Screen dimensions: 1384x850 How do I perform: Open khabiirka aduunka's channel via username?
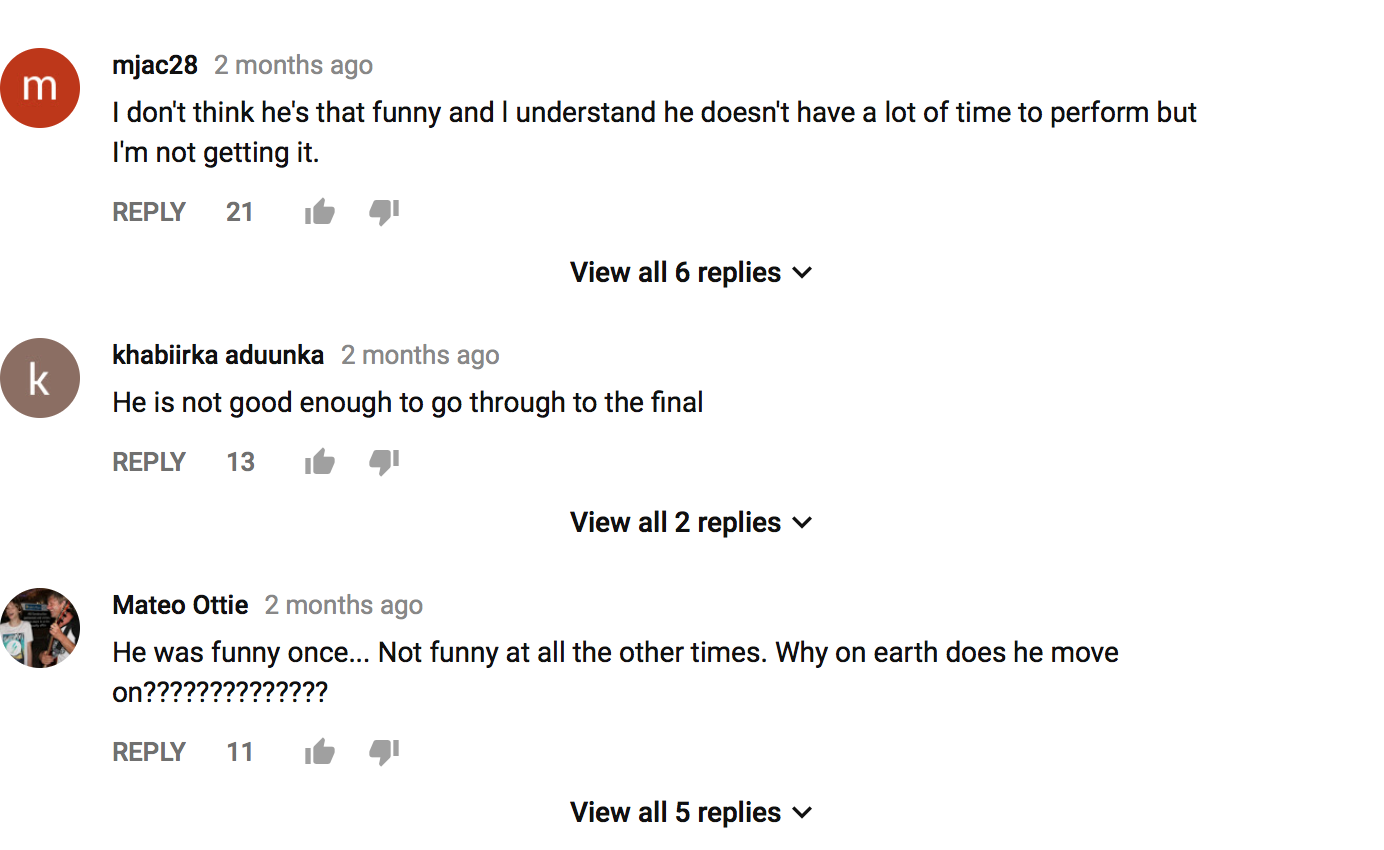coord(218,355)
